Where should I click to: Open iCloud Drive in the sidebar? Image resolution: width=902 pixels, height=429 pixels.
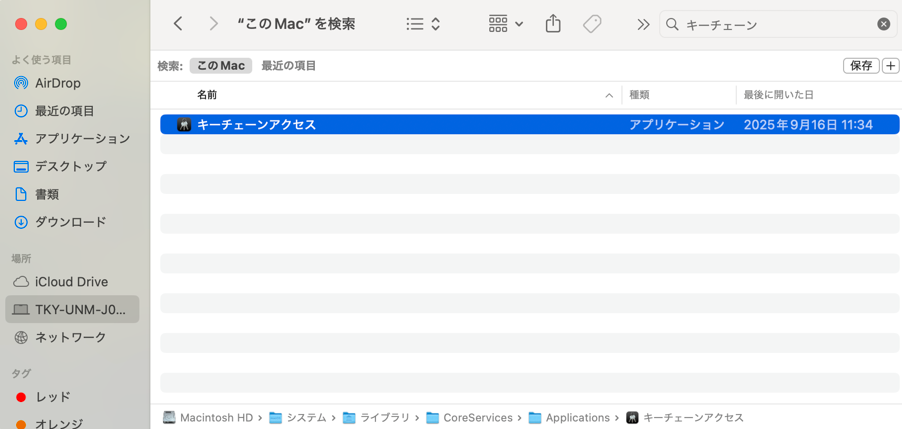tap(72, 282)
